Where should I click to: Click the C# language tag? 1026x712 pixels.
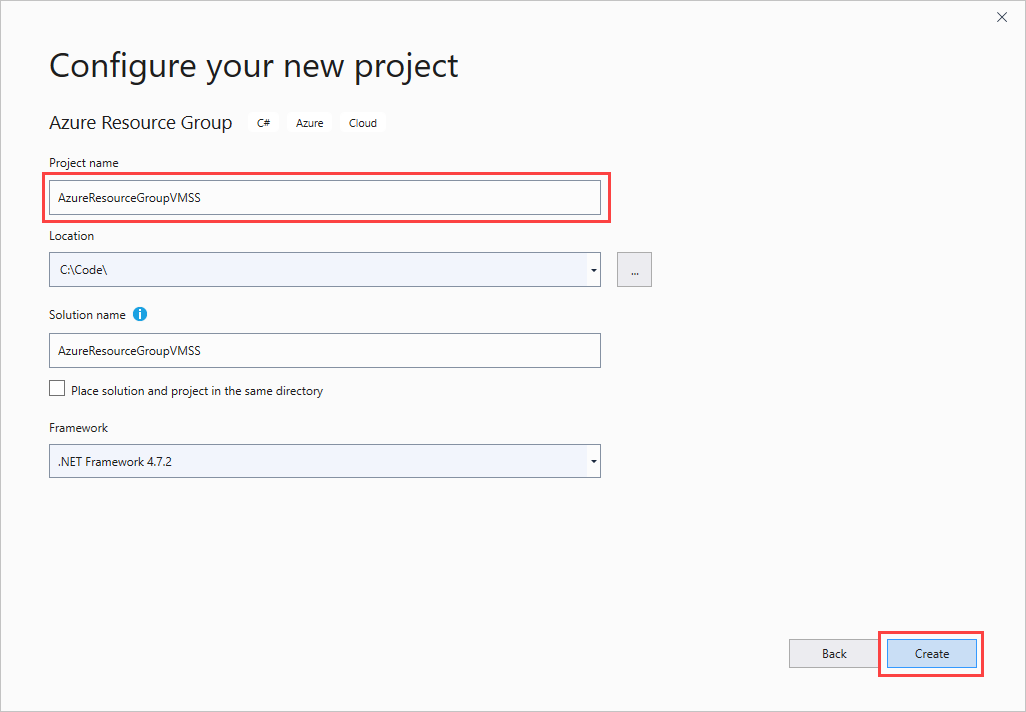point(264,123)
